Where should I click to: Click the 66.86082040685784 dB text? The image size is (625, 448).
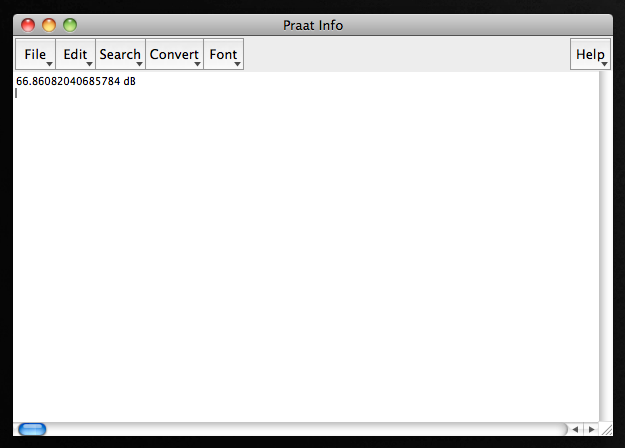point(76,81)
